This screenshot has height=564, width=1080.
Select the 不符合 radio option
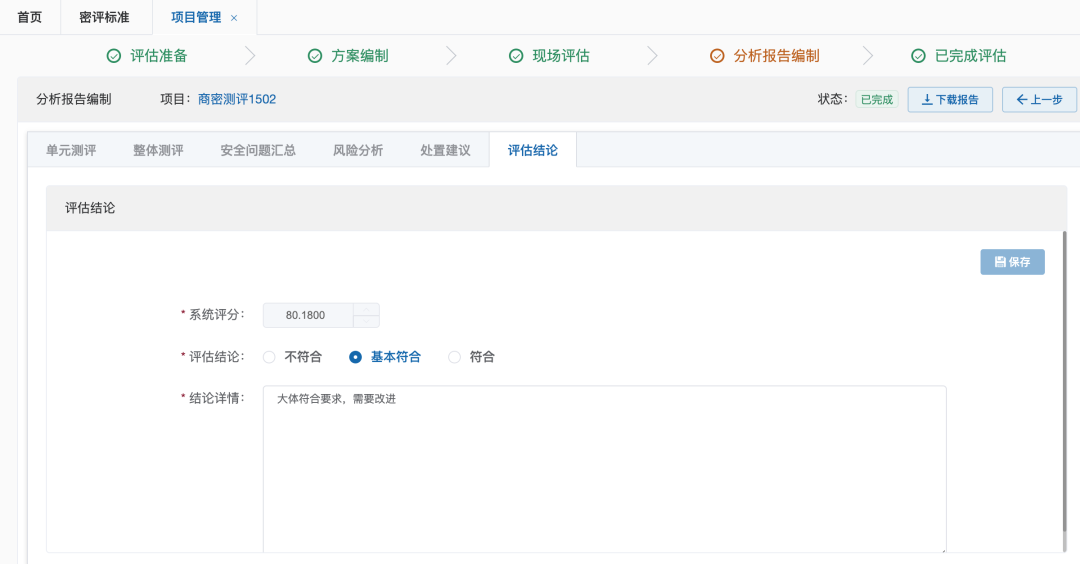270,357
